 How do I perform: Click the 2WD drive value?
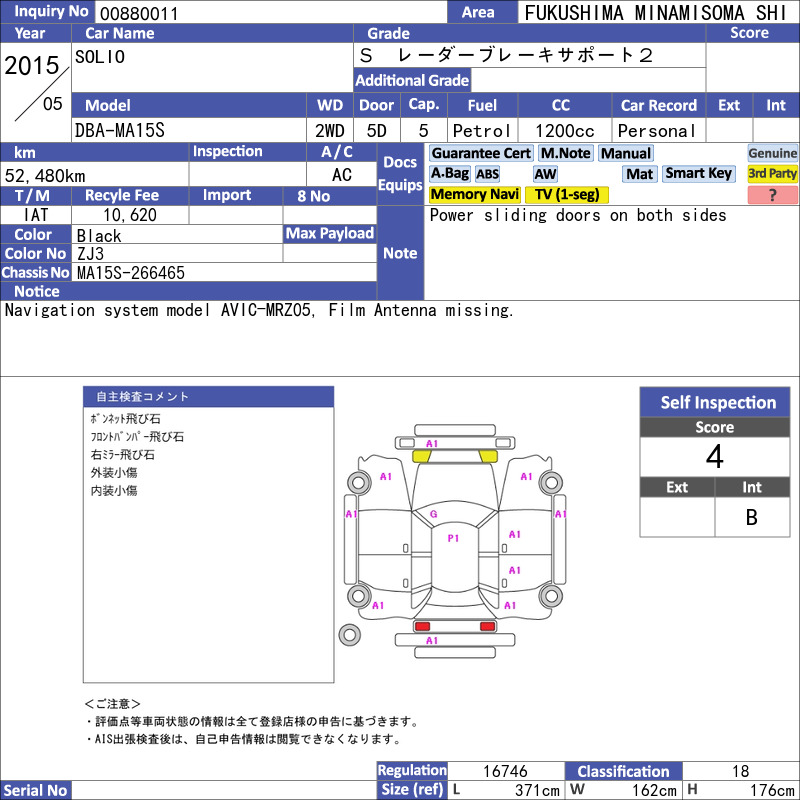(x=330, y=131)
